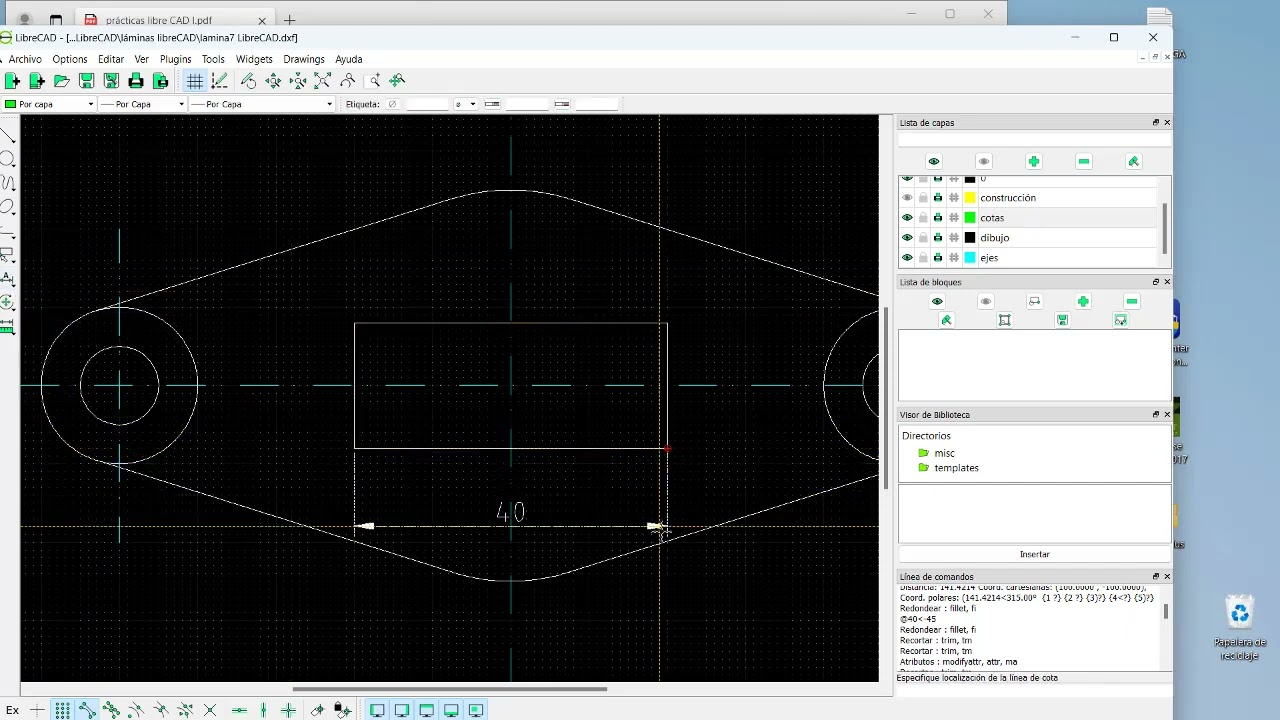Open the line width 'Por Capa' dropdown
This screenshot has height=720, width=1280.
(x=143, y=104)
